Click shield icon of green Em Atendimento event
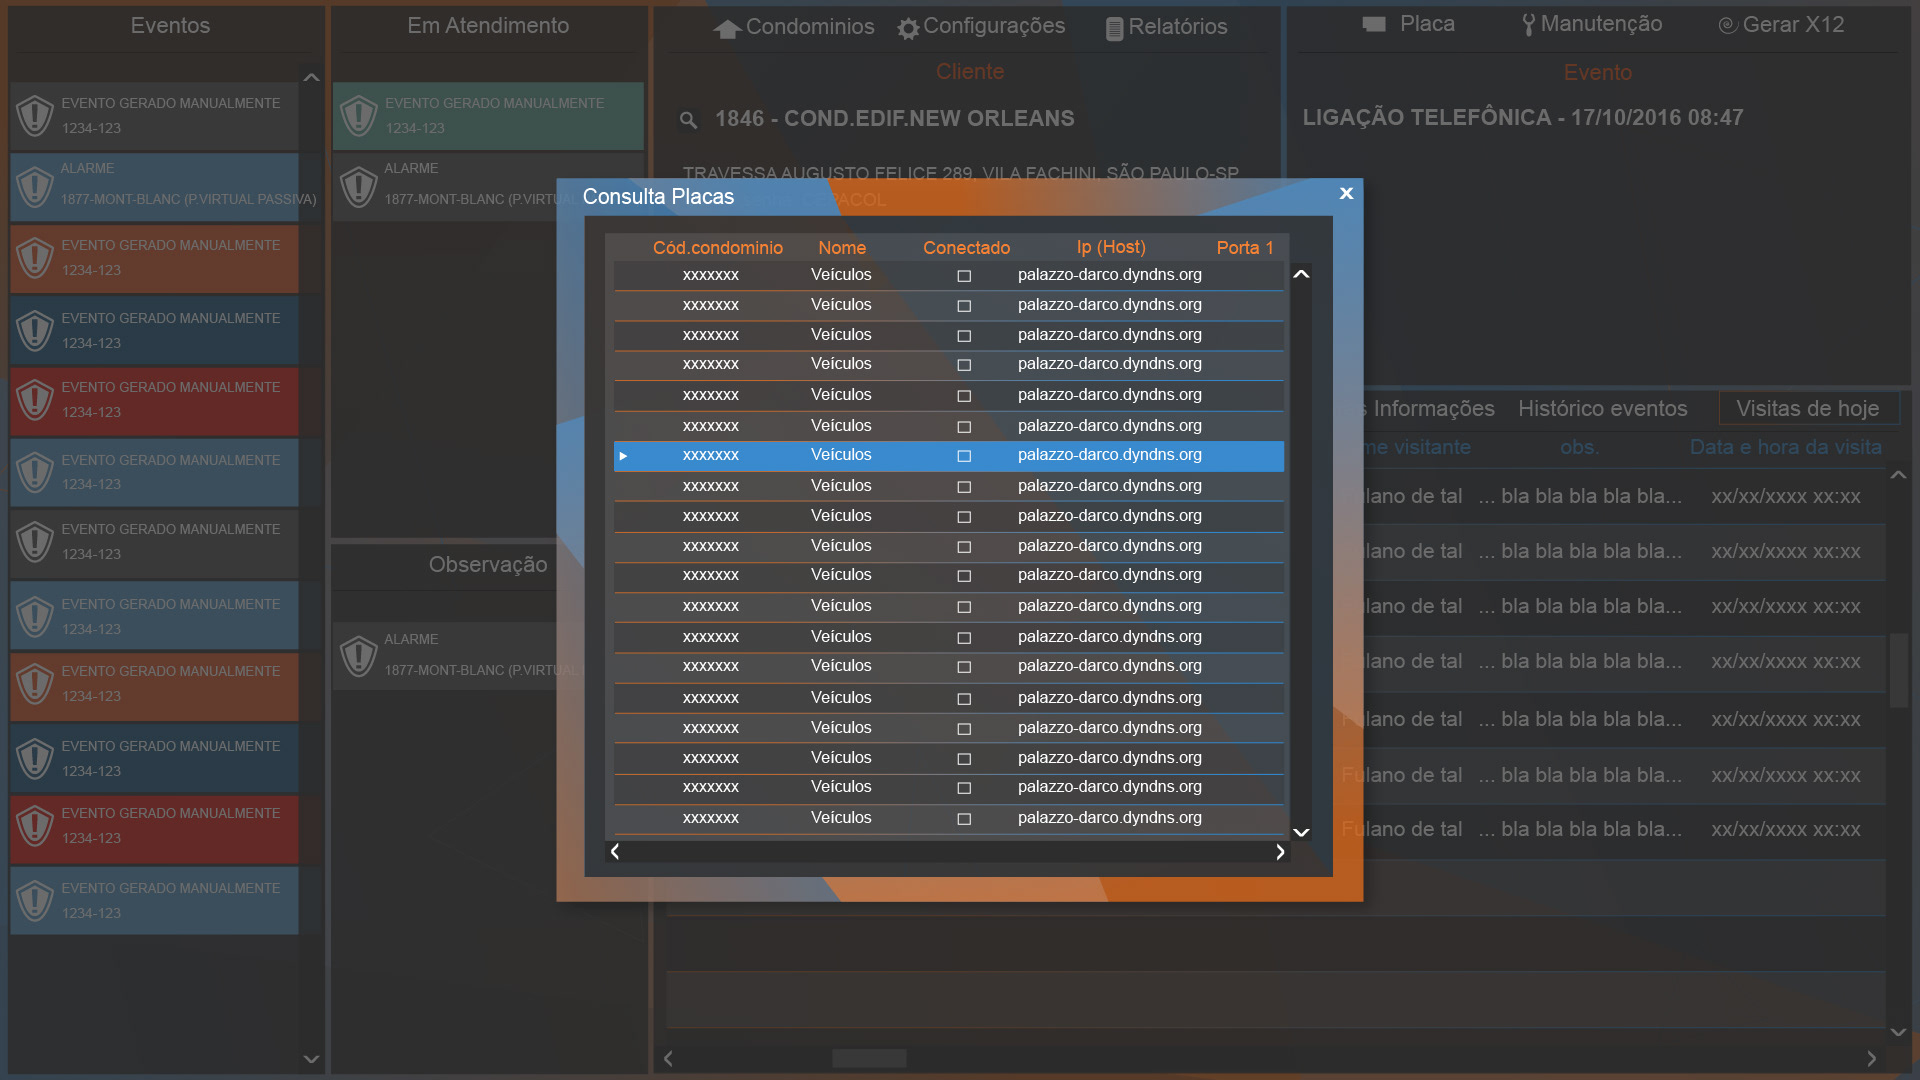 tap(358, 115)
